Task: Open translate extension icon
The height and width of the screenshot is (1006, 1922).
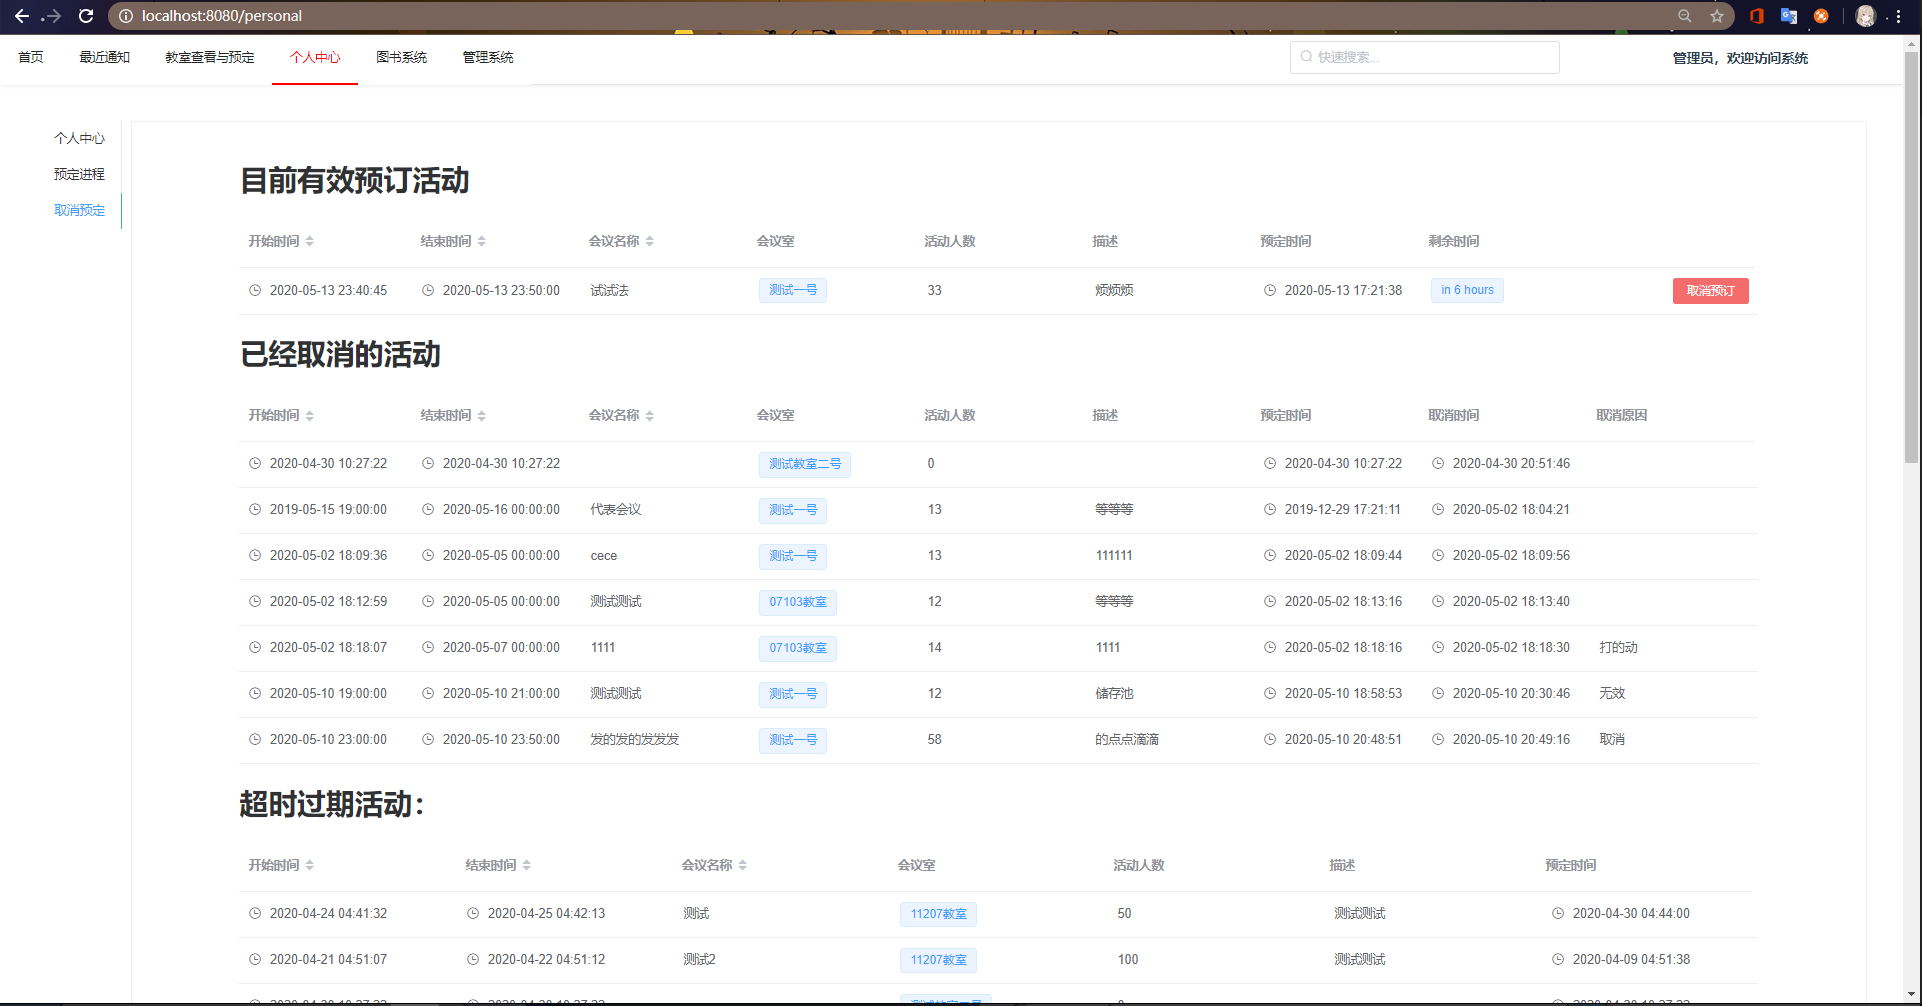Action: point(1789,16)
